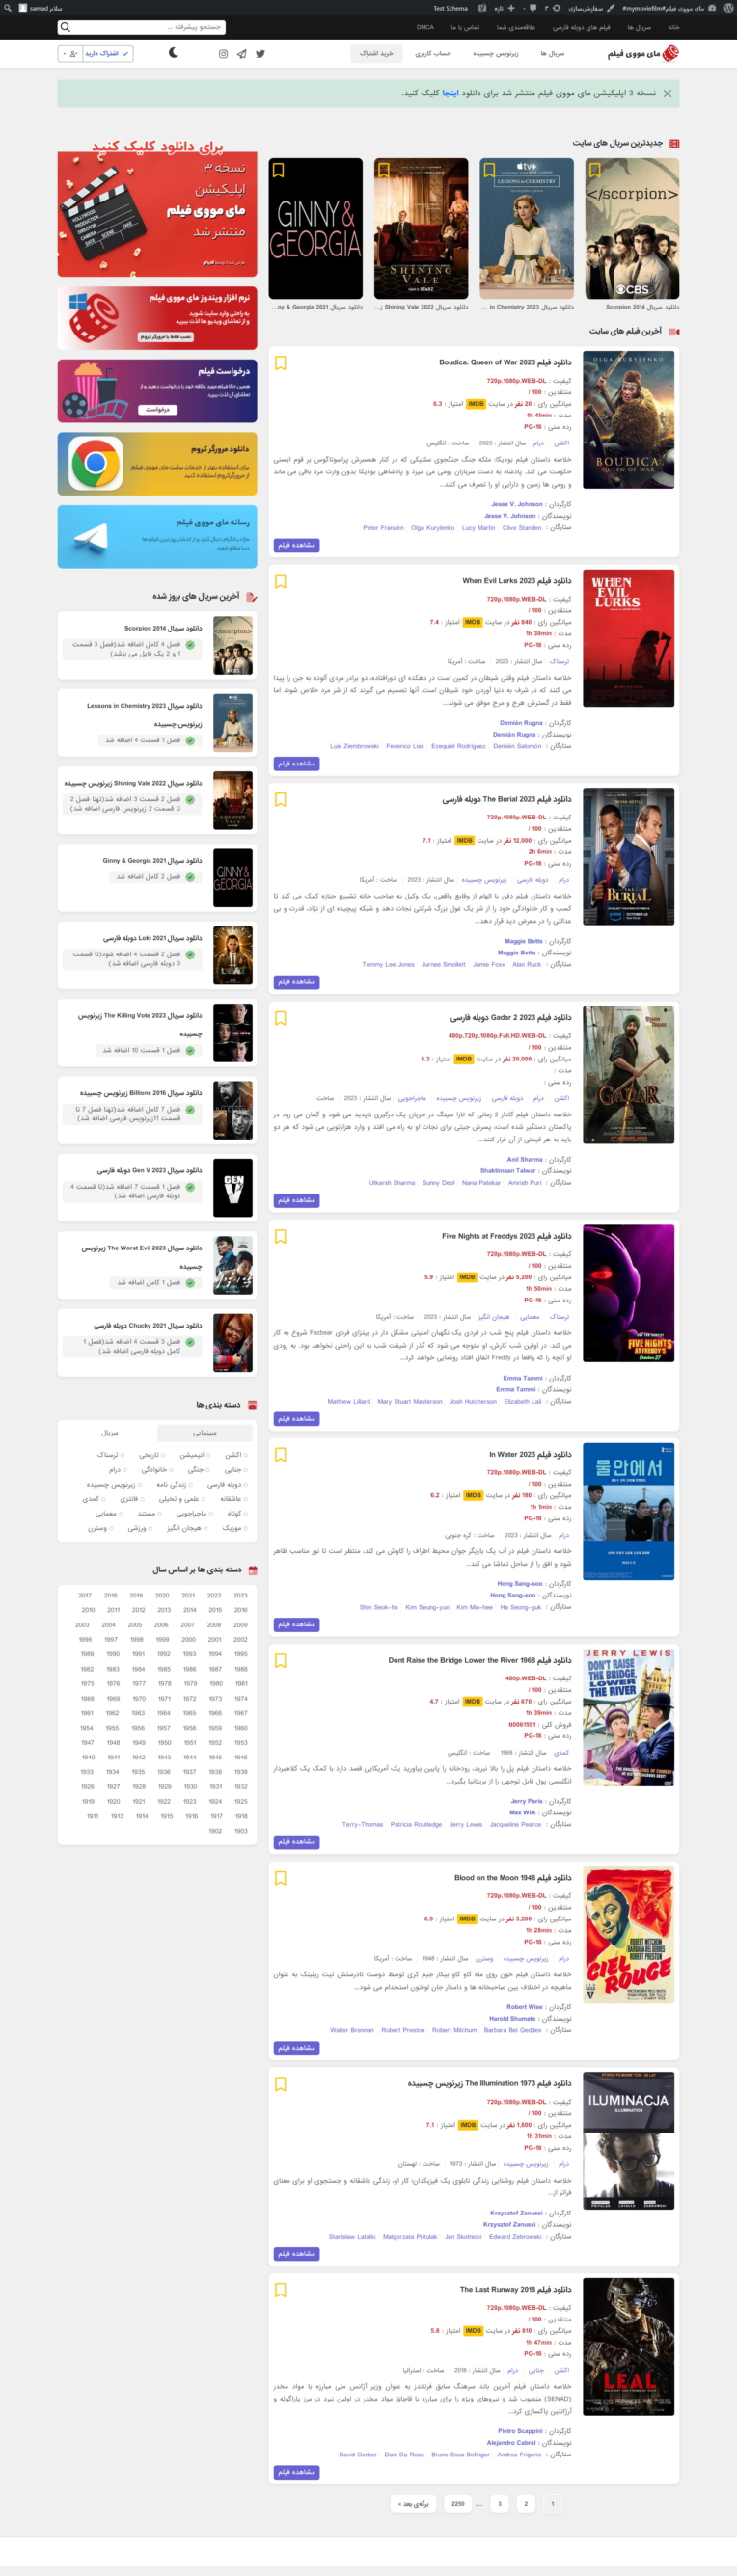
Task: Open the Instagram page icon
Action: [223, 54]
